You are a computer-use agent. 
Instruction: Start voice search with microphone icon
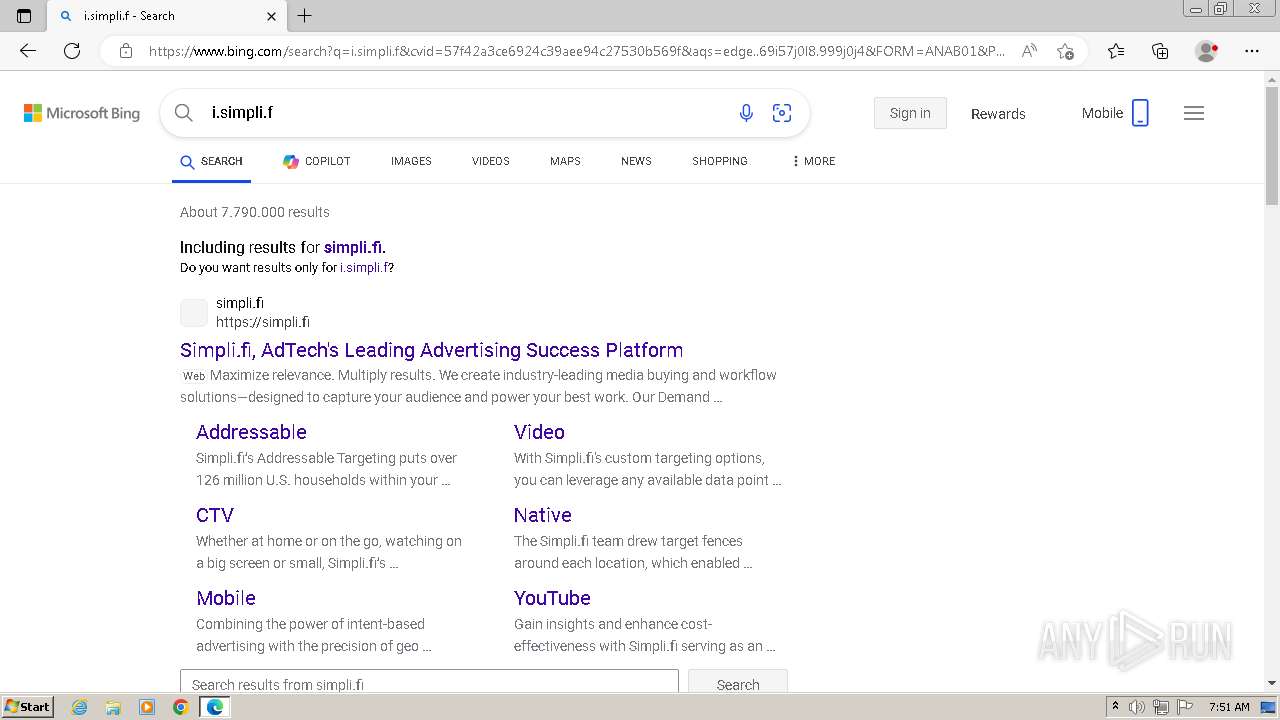pyautogui.click(x=746, y=113)
